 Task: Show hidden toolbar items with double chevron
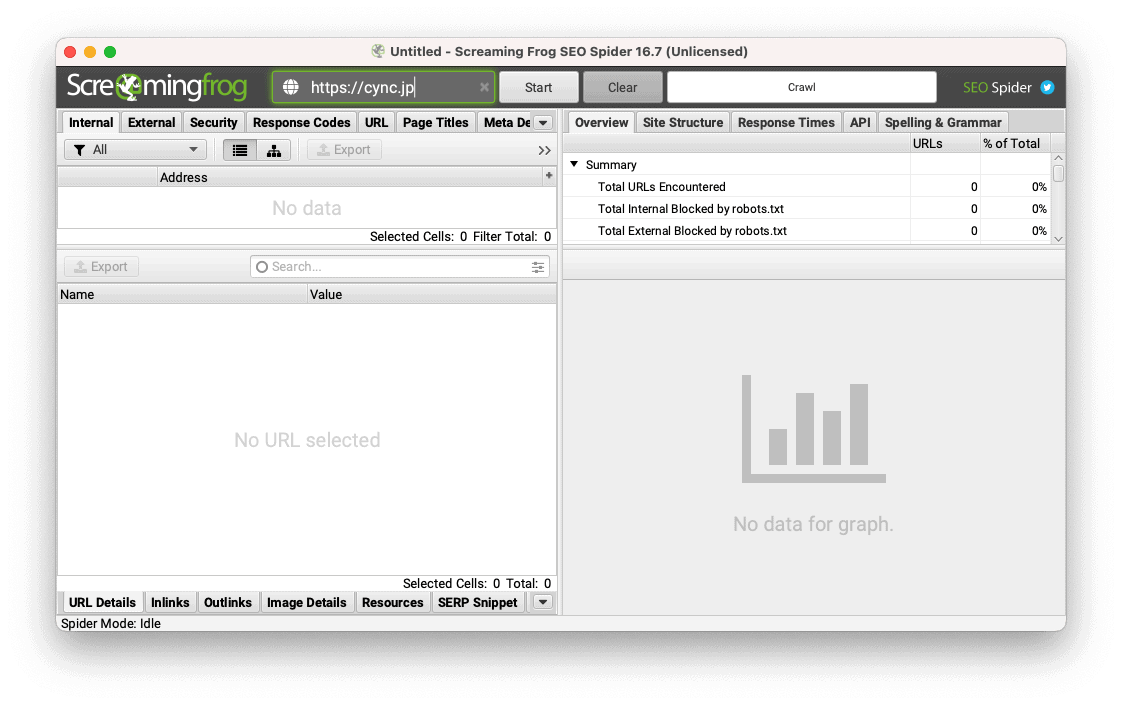[544, 150]
